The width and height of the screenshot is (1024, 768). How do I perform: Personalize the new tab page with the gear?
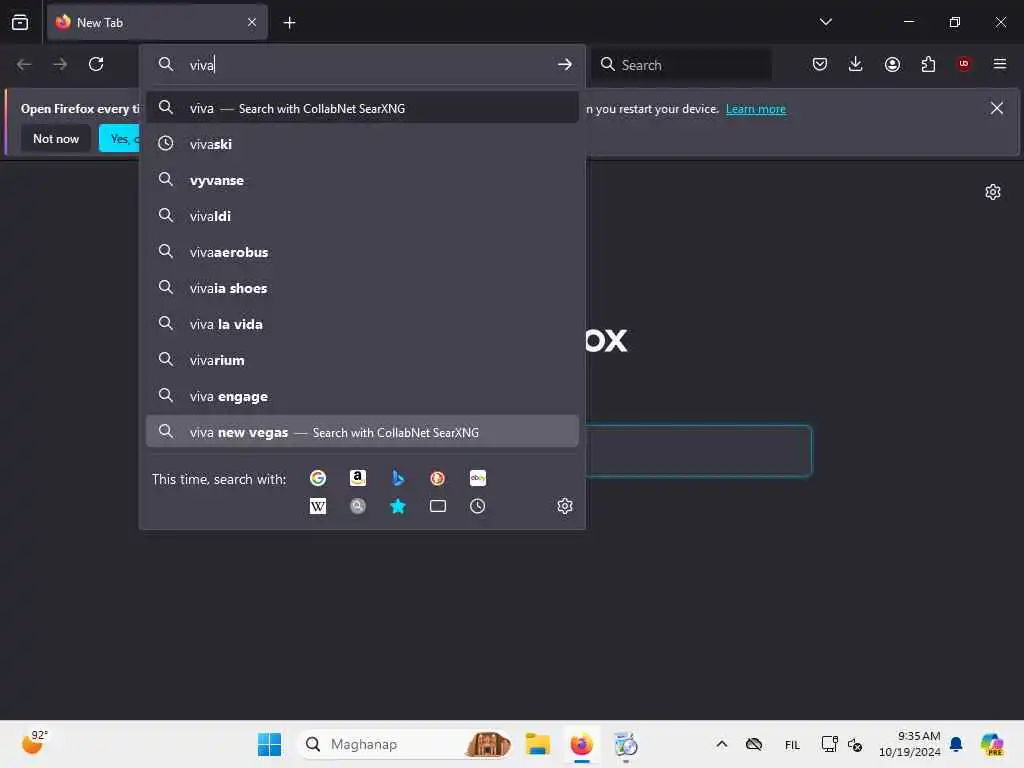click(993, 192)
